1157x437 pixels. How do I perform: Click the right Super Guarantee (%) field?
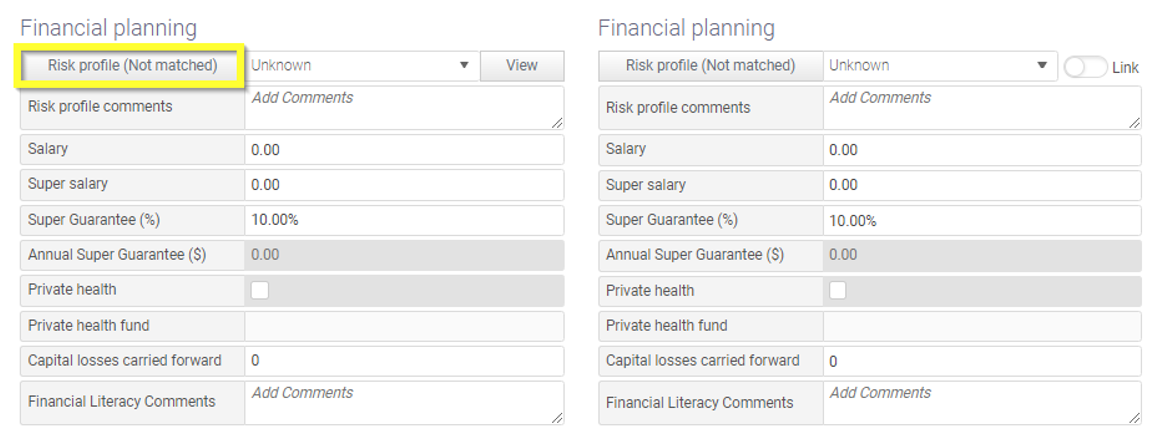982,220
